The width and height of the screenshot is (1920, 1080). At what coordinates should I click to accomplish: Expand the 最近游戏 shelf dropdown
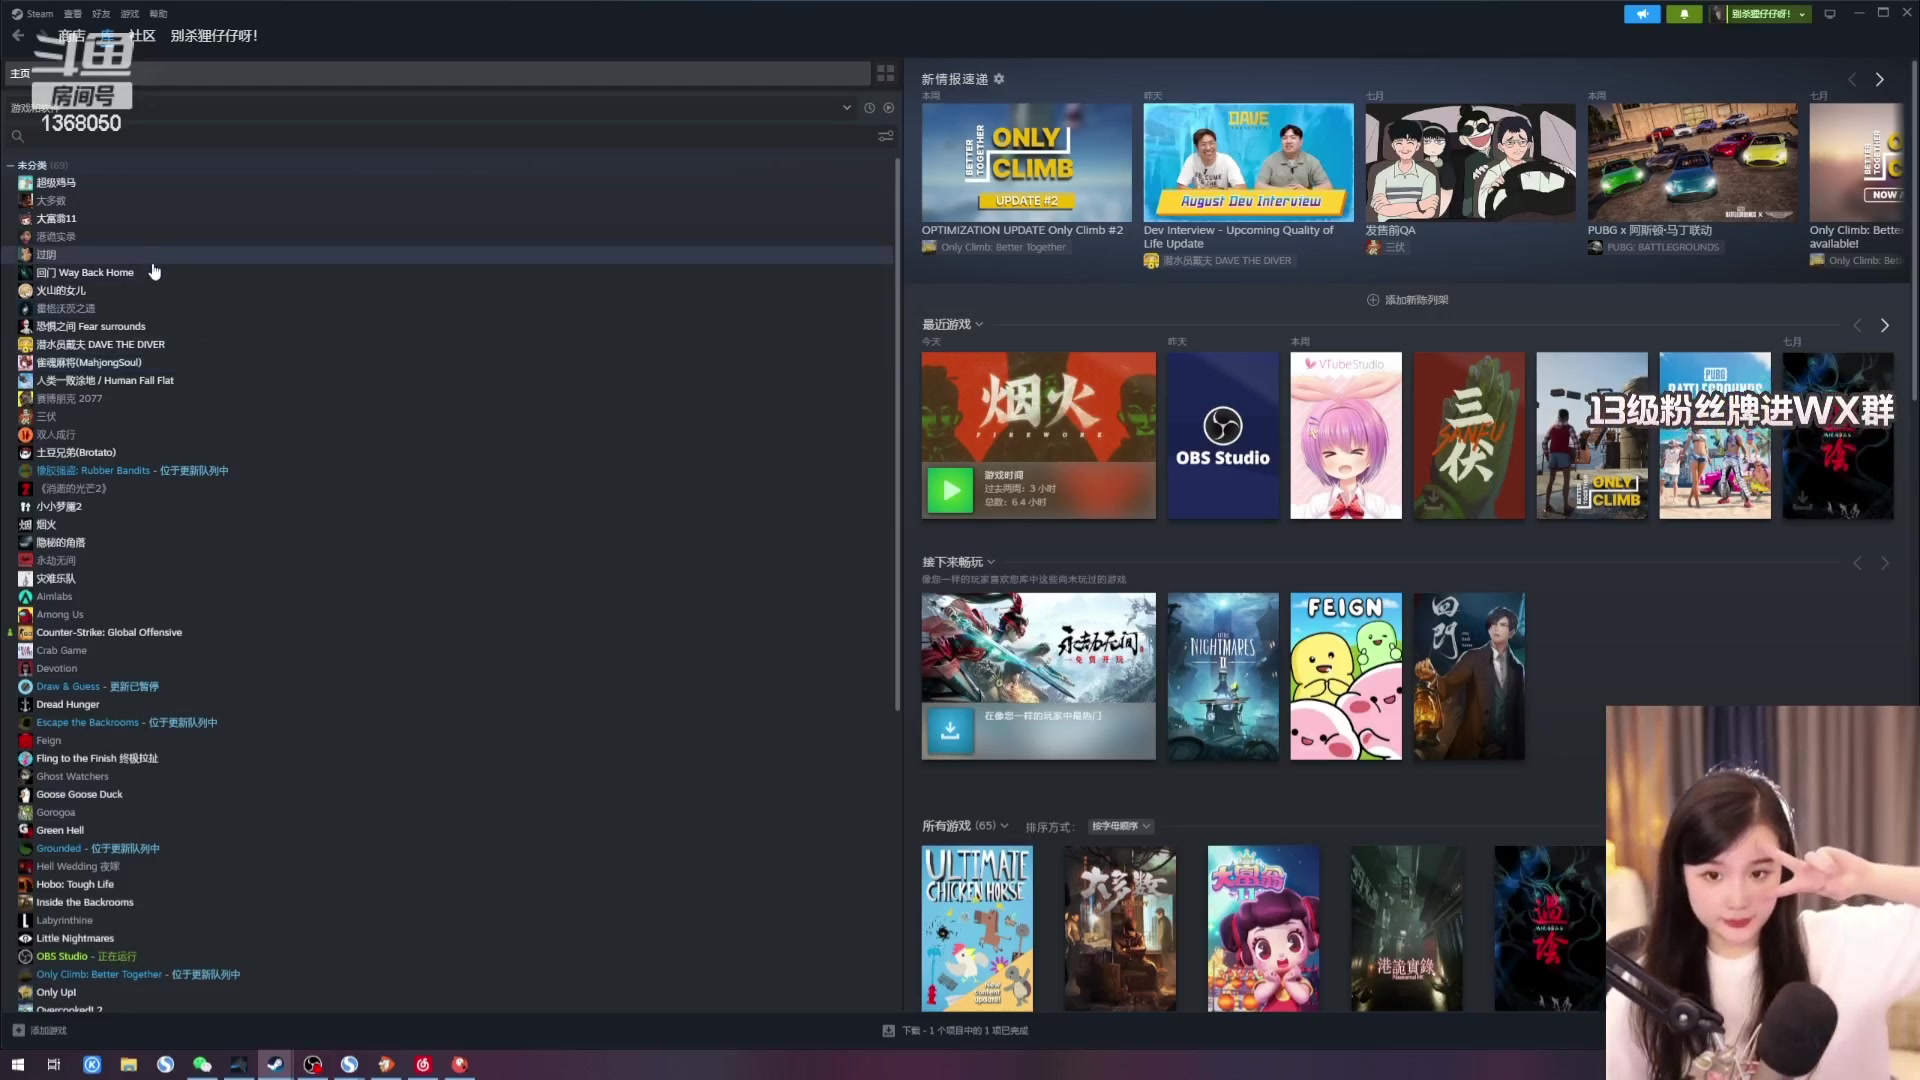coord(979,325)
